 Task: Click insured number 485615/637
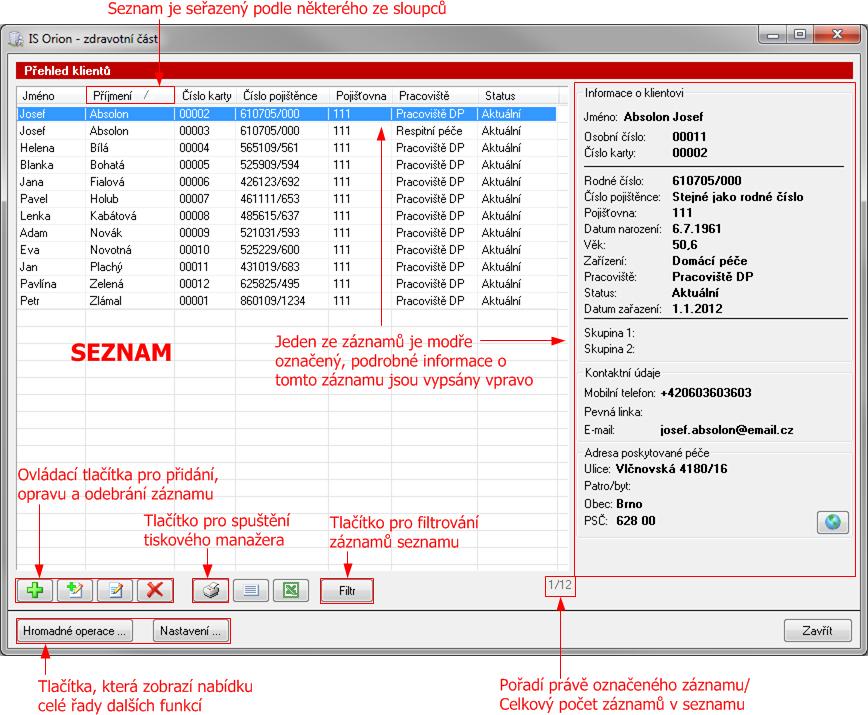270,216
